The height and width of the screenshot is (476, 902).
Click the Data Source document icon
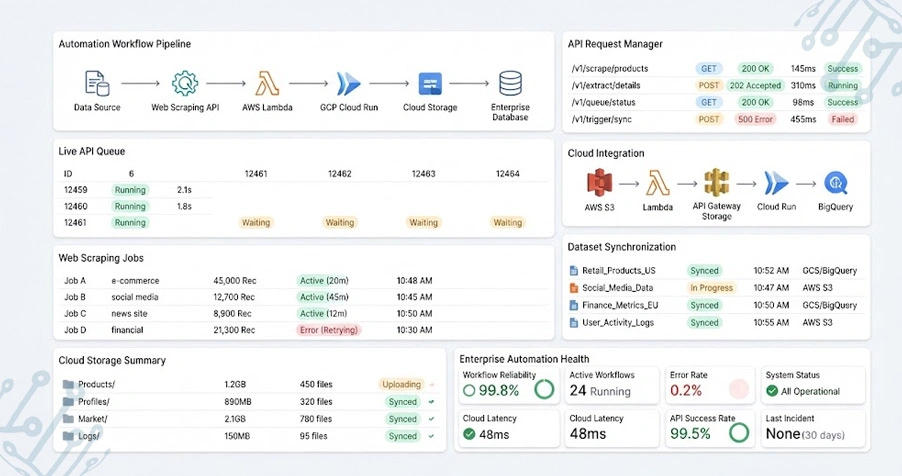(97, 83)
